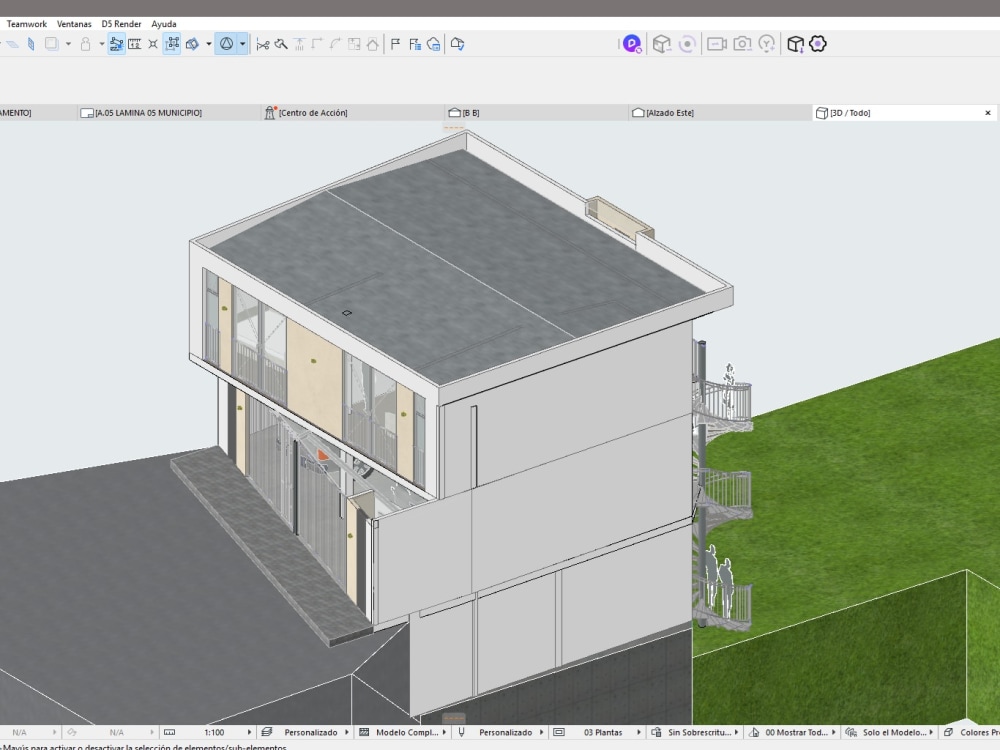Click the fillet curve tool icon

[335, 44]
